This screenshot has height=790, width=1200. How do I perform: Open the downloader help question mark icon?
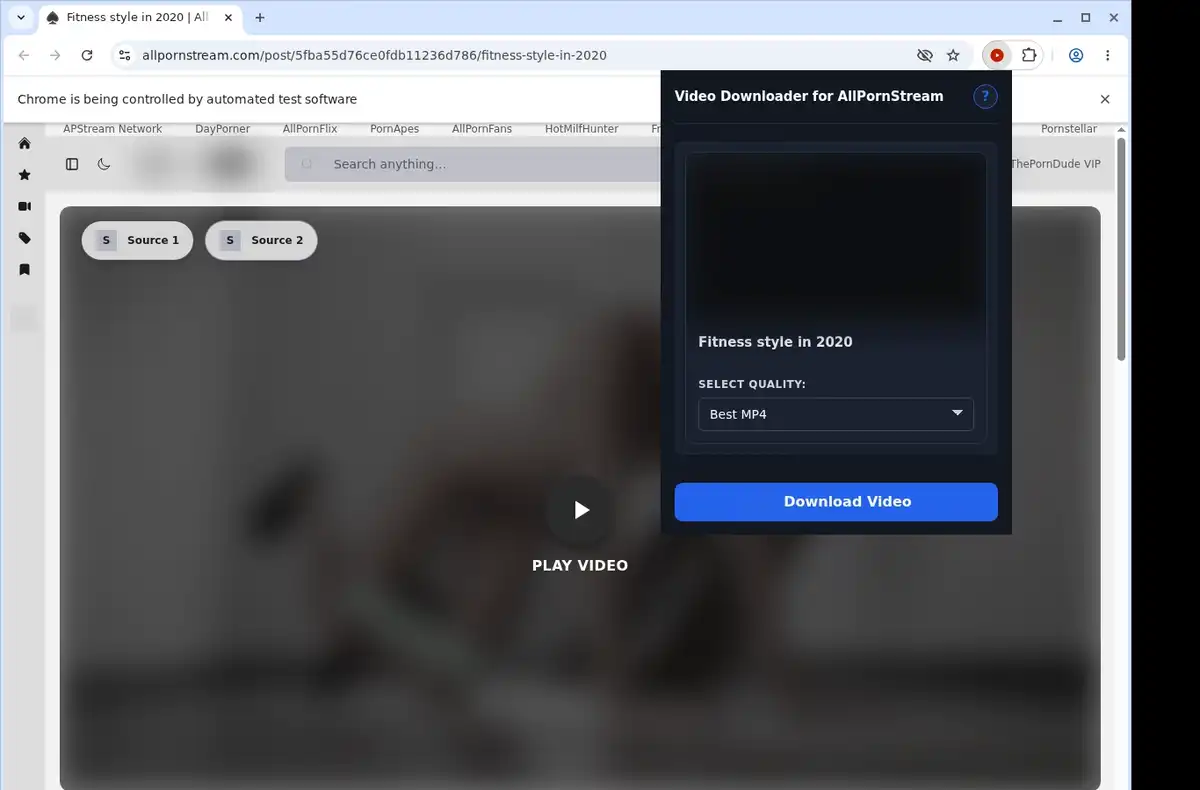(x=985, y=96)
